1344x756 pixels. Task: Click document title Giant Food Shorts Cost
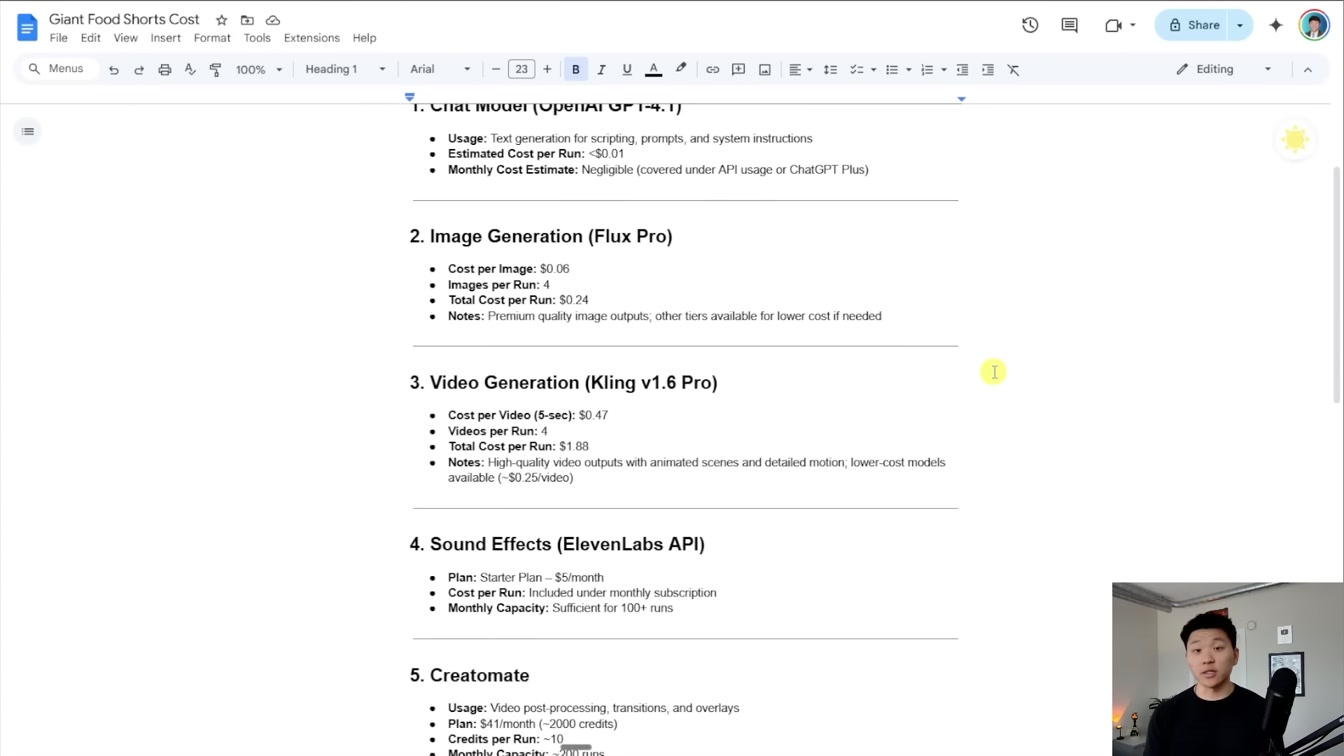(x=124, y=19)
